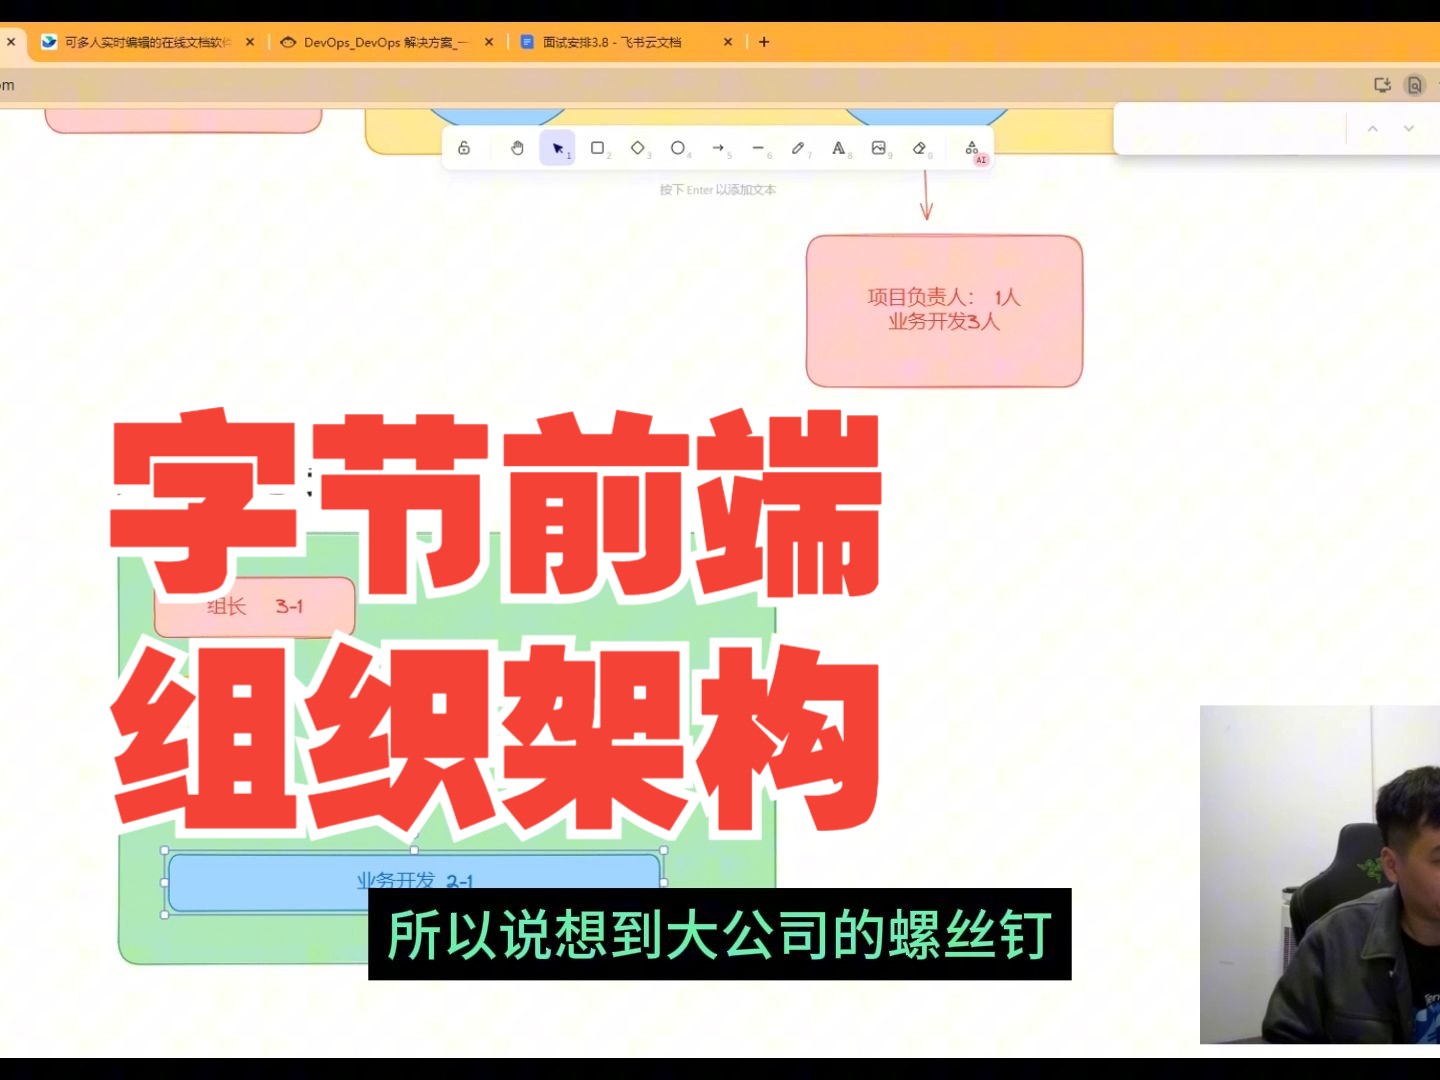The width and height of the screenshot is (1440, 1080).
Task: Go to previous find result arrow
Action: 1373,129
